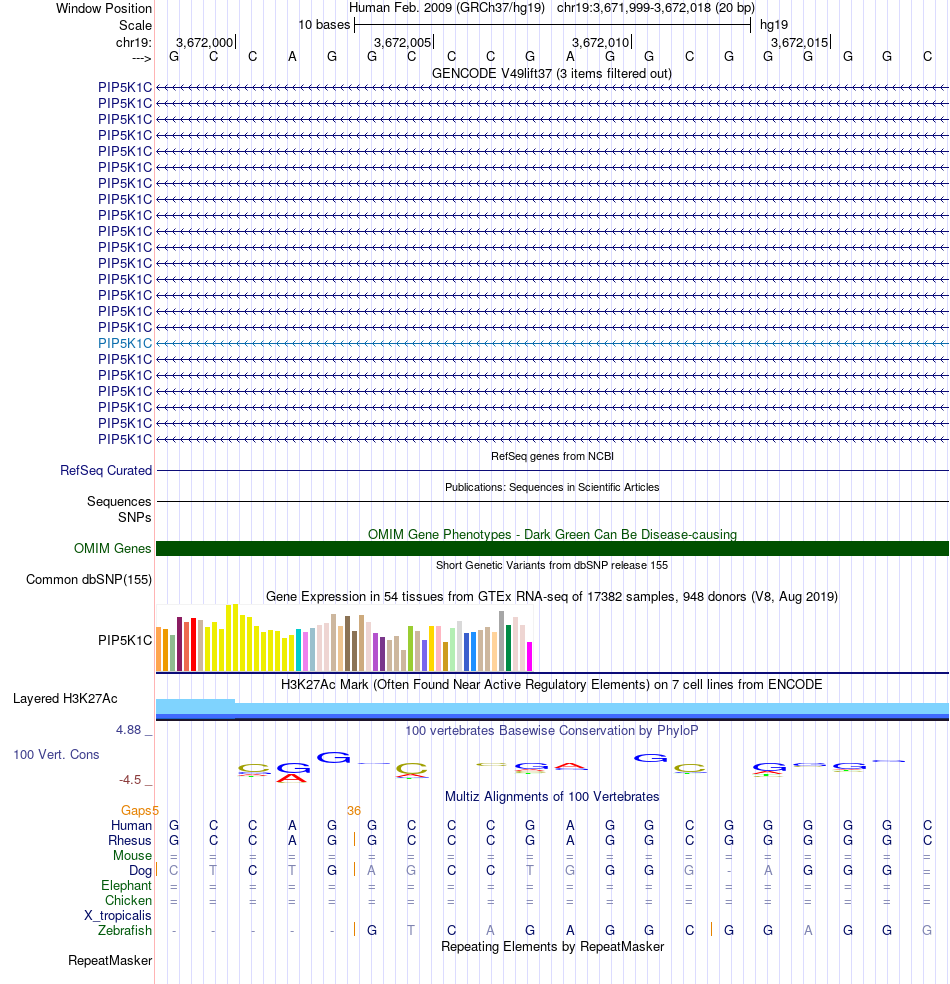Image resolution: width=950 pixels, height=984 pixels.
Task: Click 'Human Feb. 2009 (GRCh37/hg19)' header text
Action: click(447, 8)
